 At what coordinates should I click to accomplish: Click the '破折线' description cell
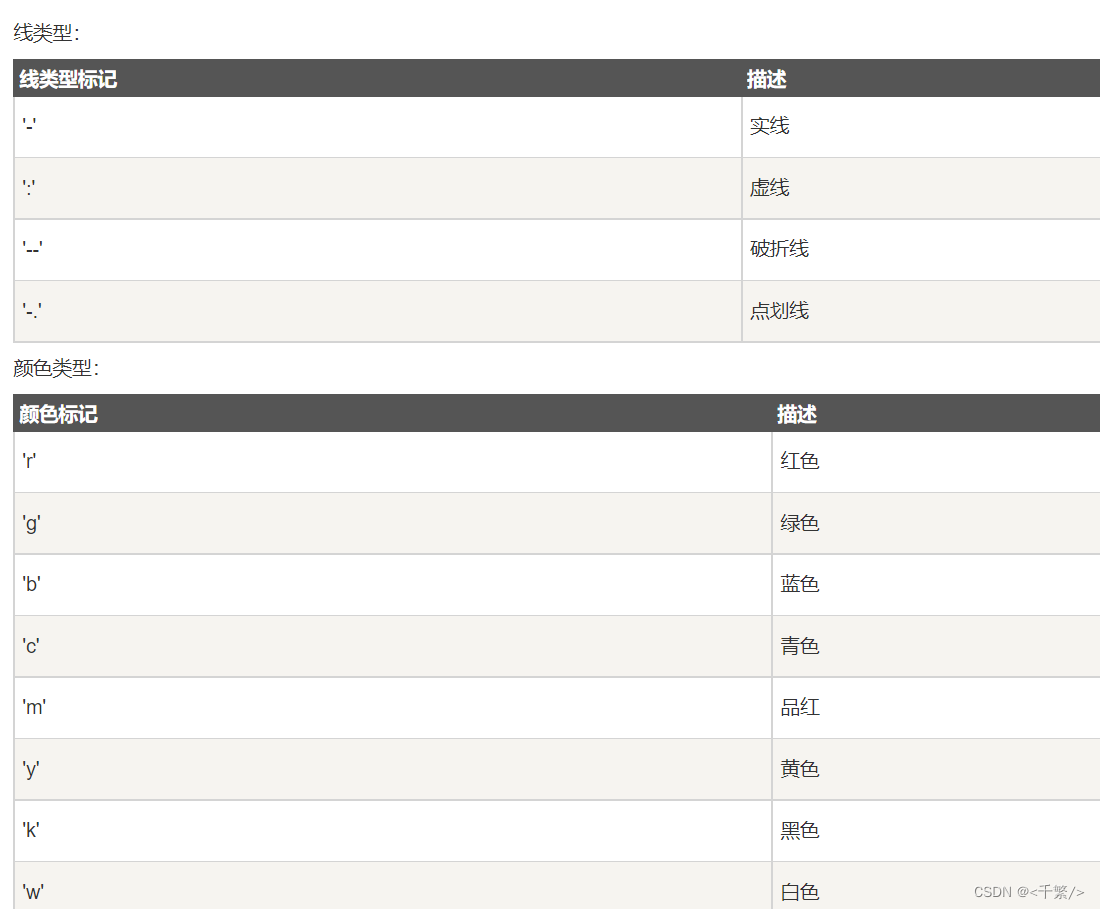[921, 250]
